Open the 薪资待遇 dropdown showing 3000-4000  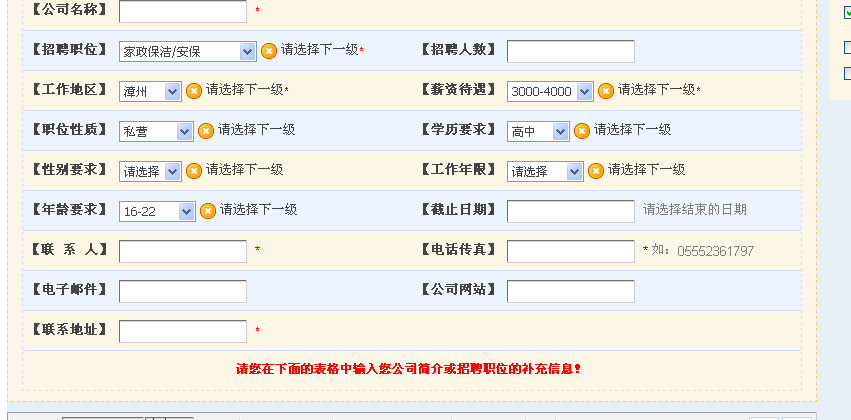(550, 91)
